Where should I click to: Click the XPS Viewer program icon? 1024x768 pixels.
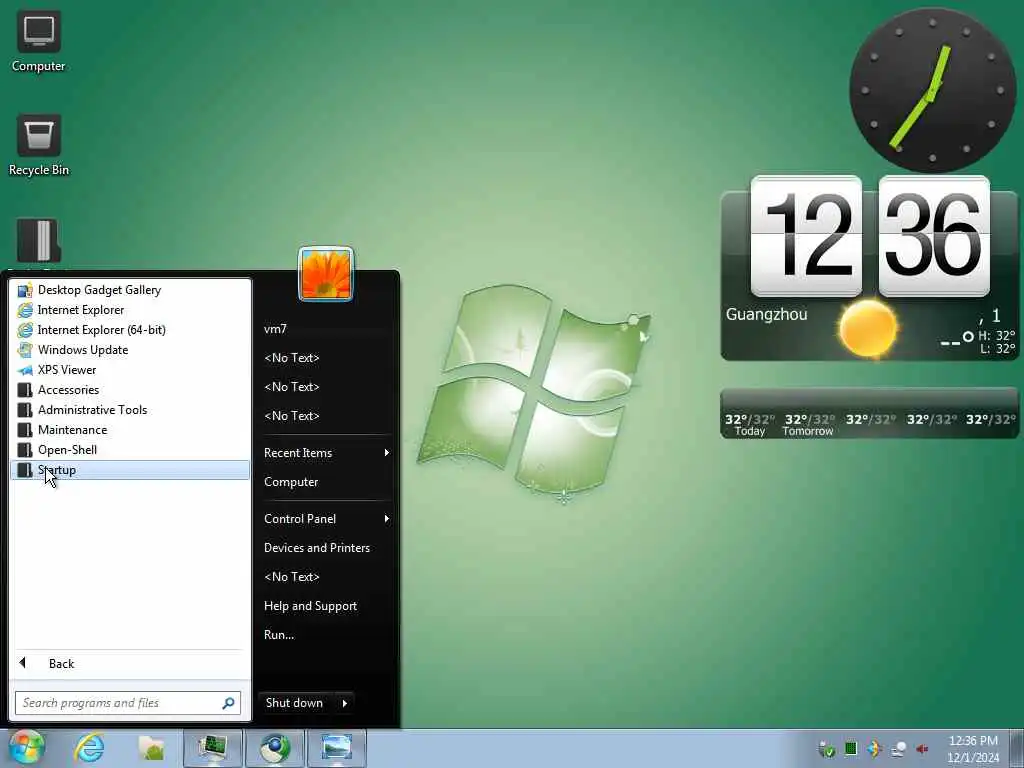click(25, 370)
